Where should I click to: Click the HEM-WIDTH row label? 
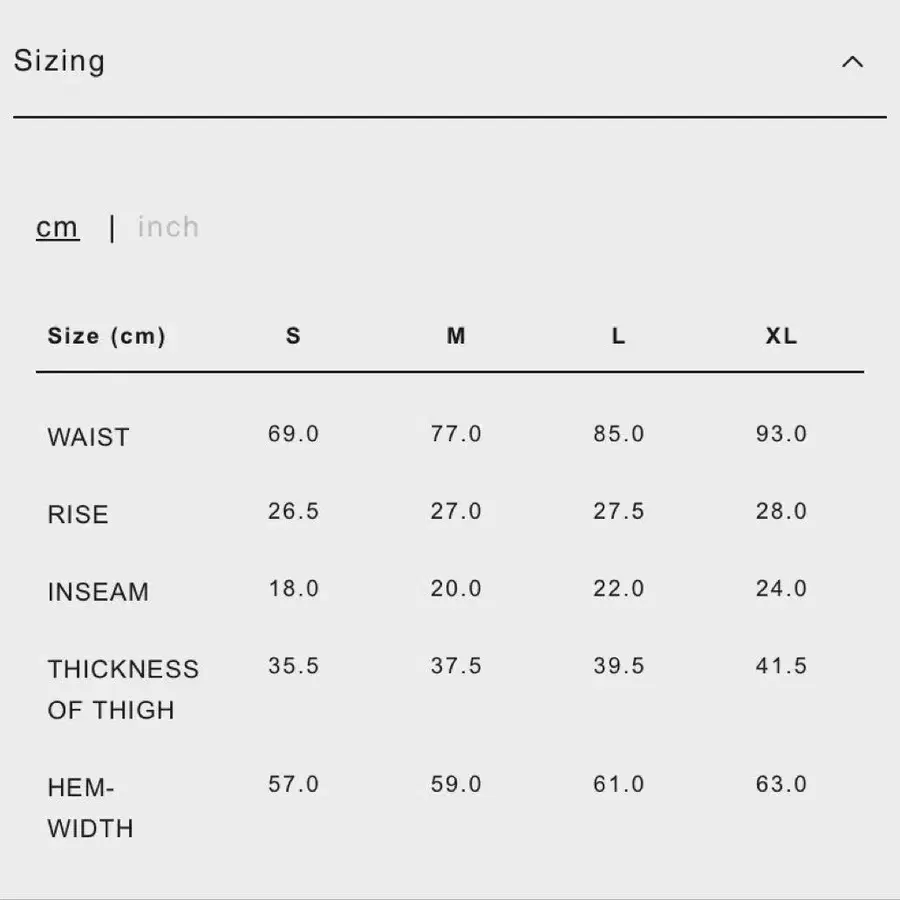pos(91,808)
